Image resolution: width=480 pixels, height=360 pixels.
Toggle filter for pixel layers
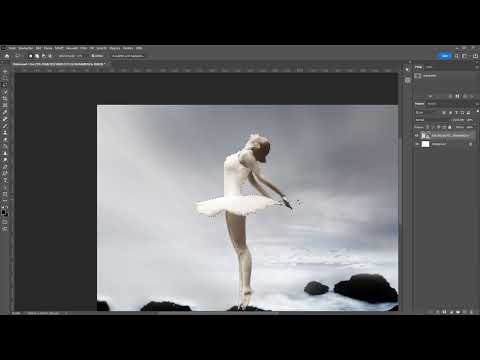click(x=444, y=113)
